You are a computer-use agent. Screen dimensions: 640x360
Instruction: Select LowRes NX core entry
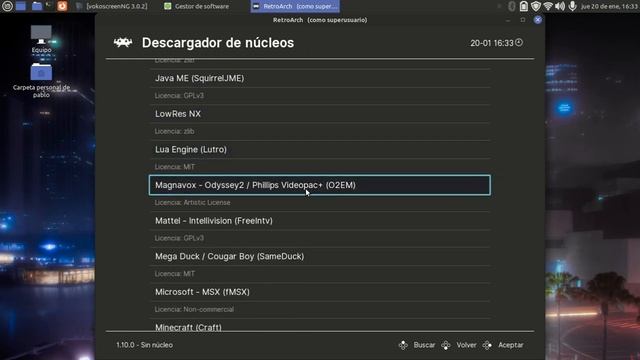click(320, 114)
